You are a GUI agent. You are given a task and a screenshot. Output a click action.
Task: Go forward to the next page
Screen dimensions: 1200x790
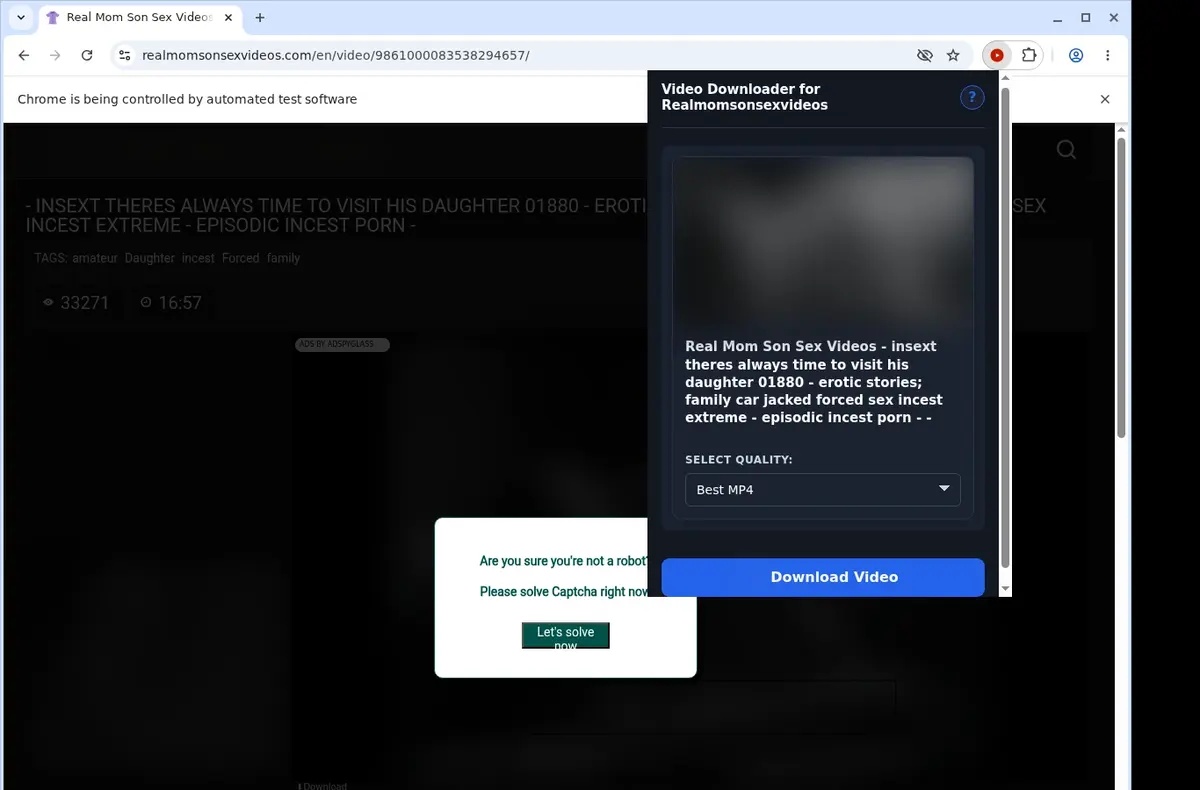click(55, 56)
